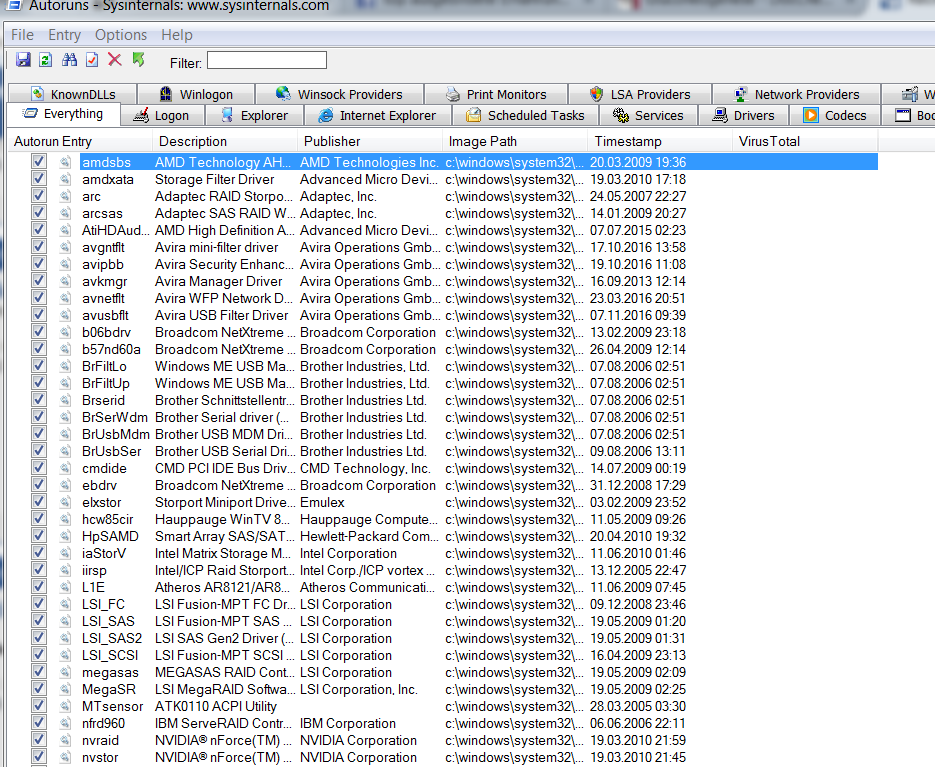Open the Options menu

coord(121,35)
